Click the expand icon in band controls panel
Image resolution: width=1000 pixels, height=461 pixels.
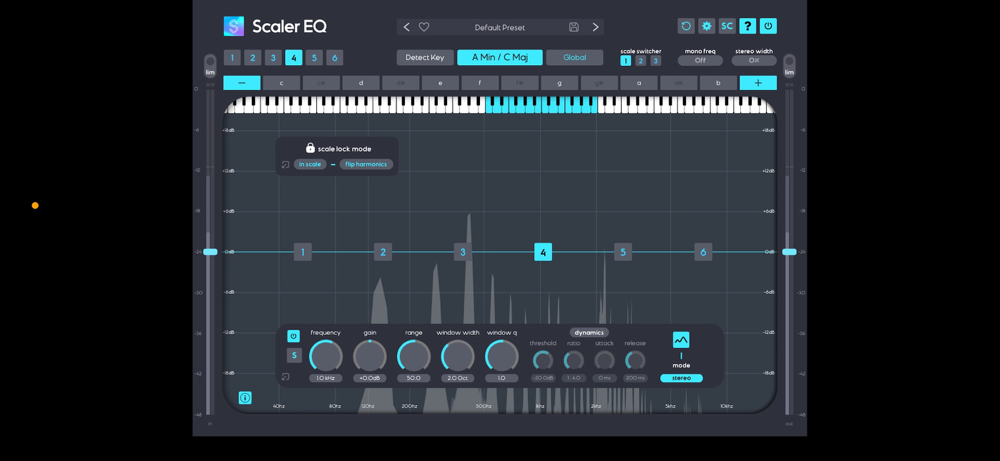[x=285, y=377]
